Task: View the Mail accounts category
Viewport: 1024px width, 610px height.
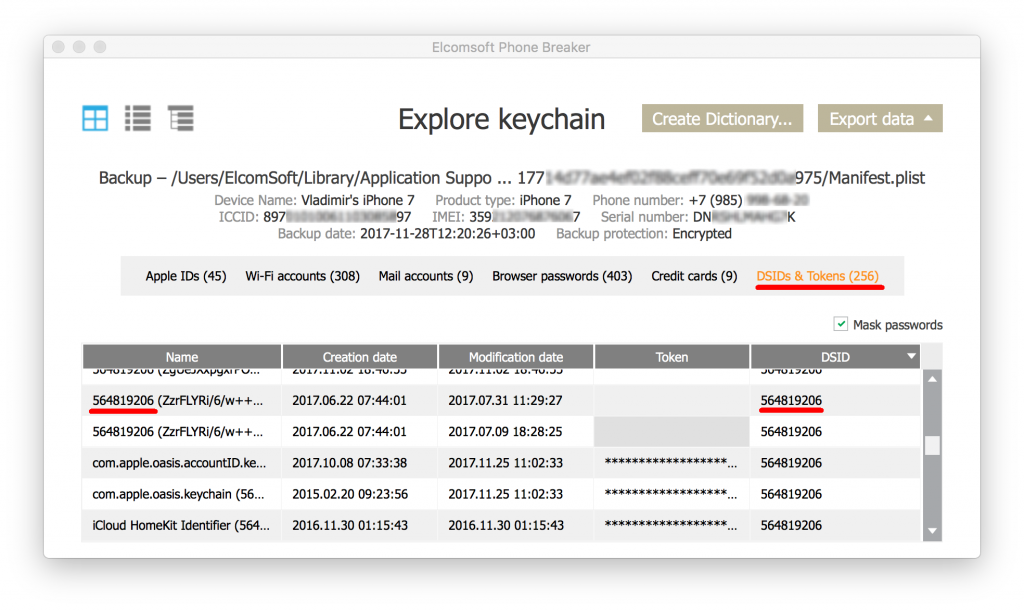Action: (x=425, y=276)
